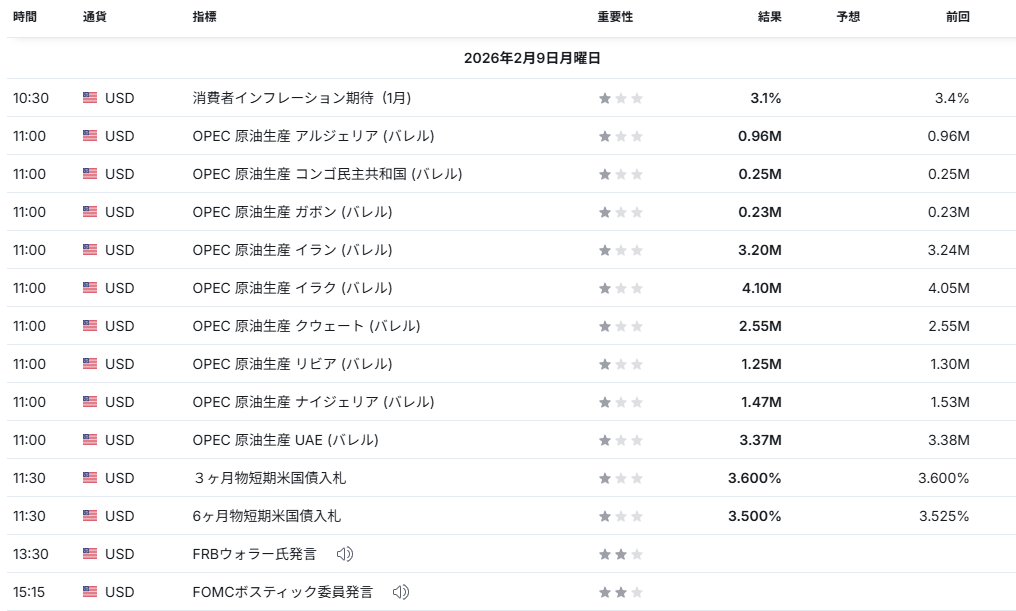Click the 時間 column header
1016x611 pixels.
[x=25, y=17]
